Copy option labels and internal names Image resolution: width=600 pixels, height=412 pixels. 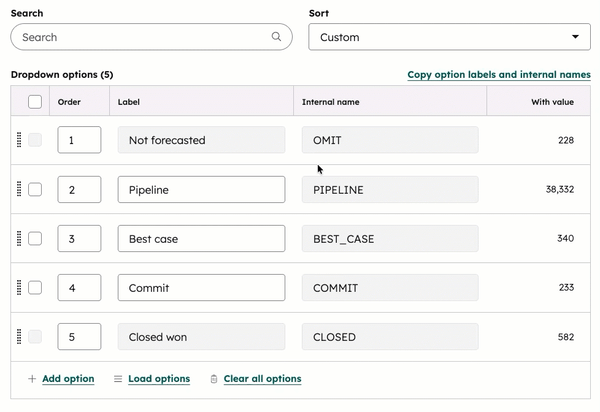coord(499,75)
